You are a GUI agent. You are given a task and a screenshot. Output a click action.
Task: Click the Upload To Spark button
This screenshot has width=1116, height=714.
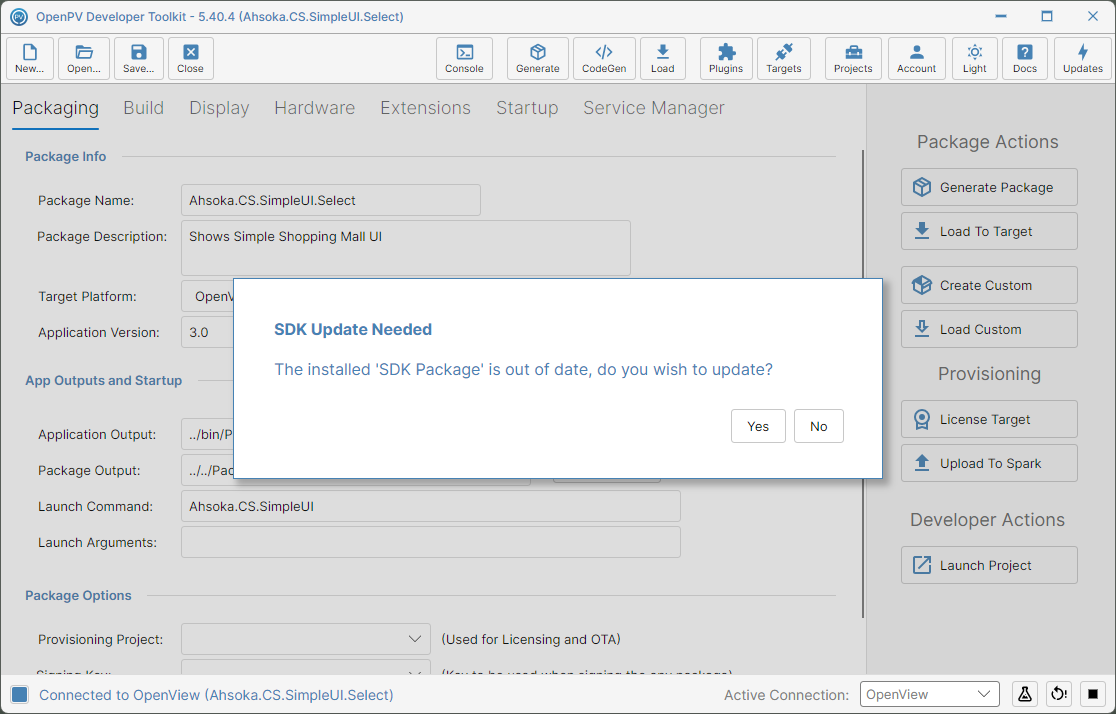[989, 463]
